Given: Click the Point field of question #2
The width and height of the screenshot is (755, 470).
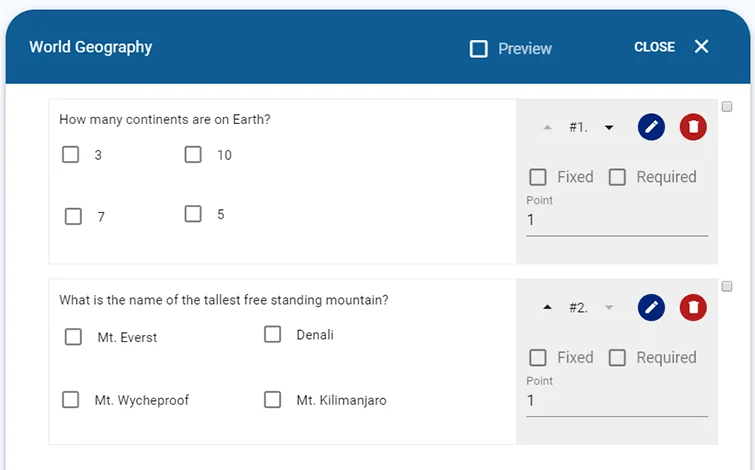Looking at the screenshot, I should (617, 401).
